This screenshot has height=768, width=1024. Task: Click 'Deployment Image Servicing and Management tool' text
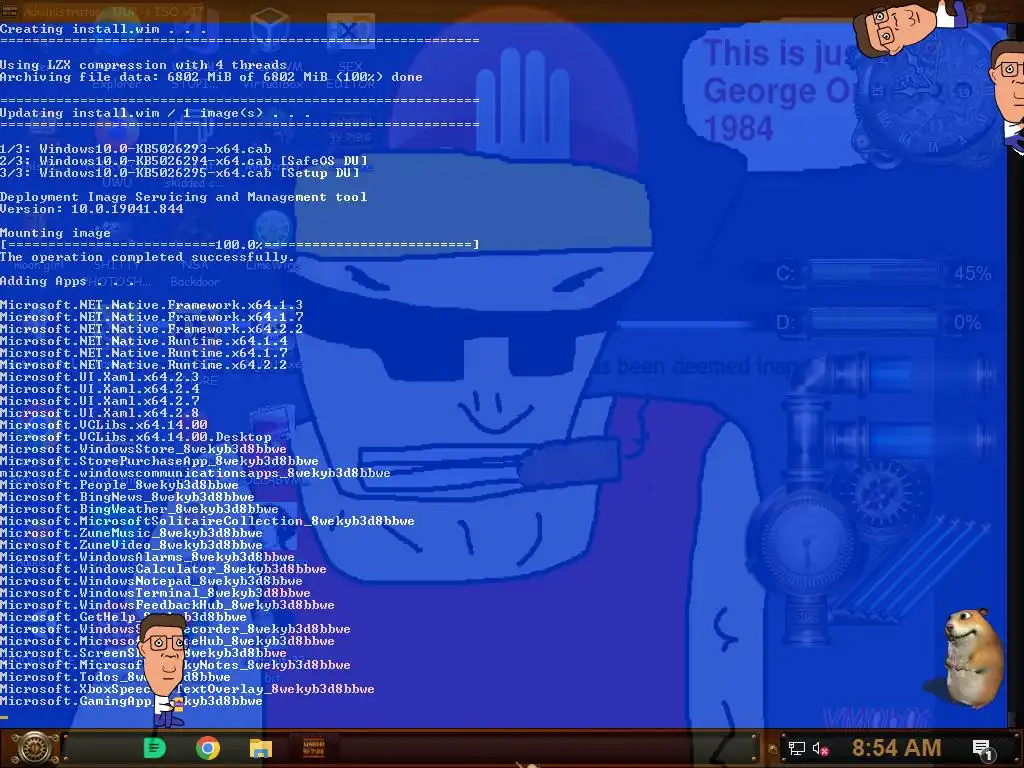click(x=184, y=197)
